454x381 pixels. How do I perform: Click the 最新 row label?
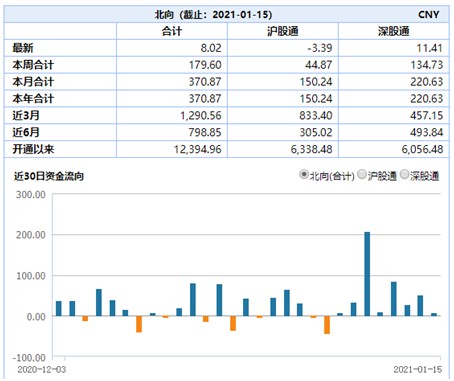[23, 48]
